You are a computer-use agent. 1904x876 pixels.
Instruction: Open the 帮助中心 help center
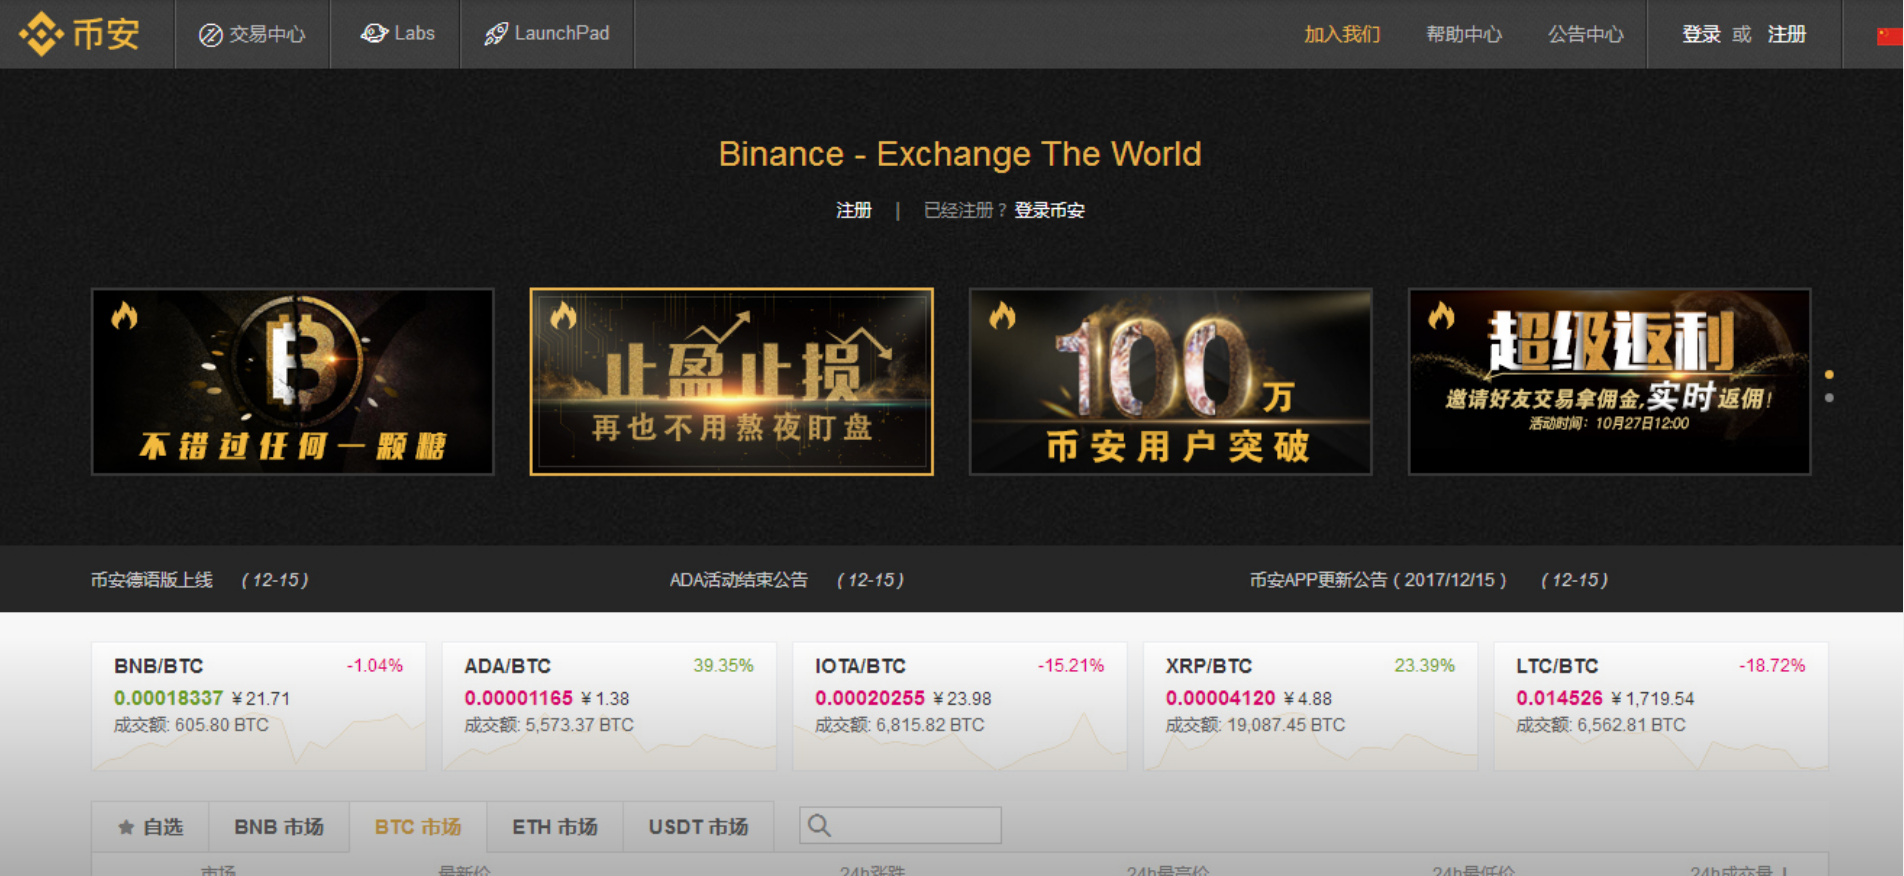coord(1464,34)
